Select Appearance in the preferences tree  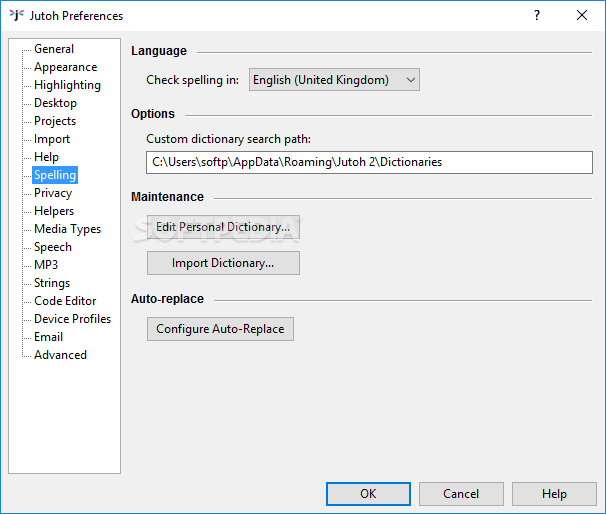click(65, 67)
